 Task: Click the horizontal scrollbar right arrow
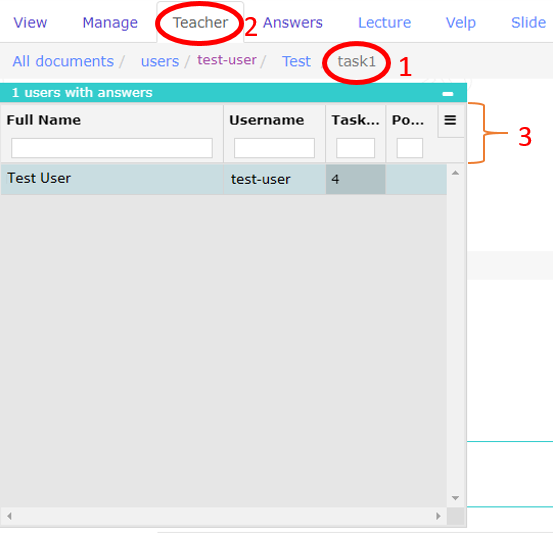tap(438, 516)
